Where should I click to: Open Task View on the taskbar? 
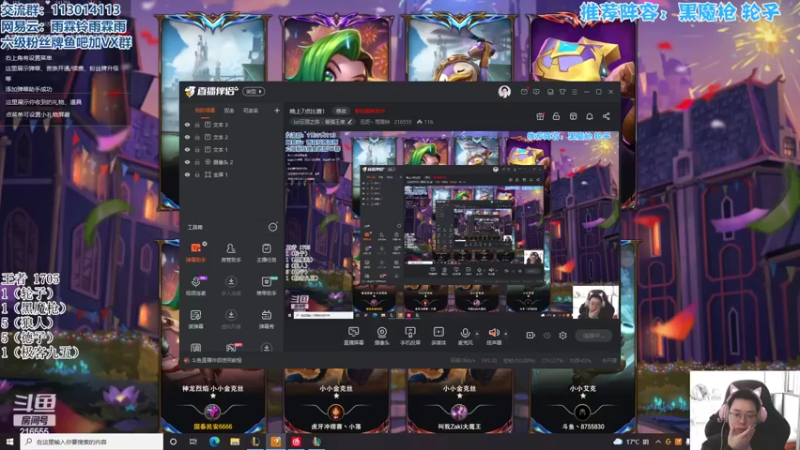pyautogui.click(x=193, y=442)
